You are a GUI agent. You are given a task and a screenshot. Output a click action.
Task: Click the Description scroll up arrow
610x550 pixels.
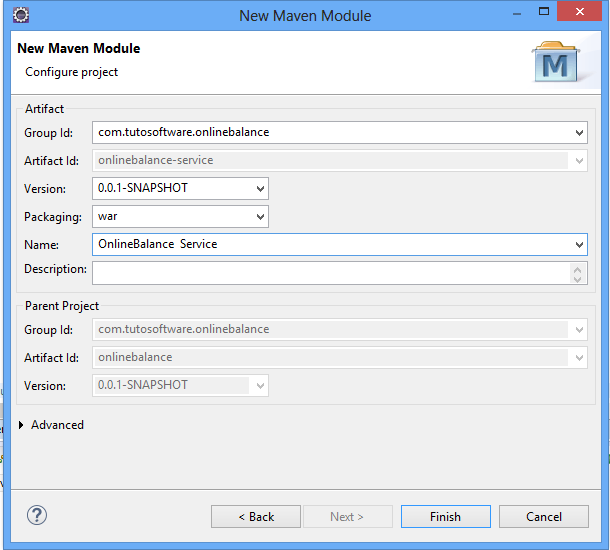(x=577, y=269)
